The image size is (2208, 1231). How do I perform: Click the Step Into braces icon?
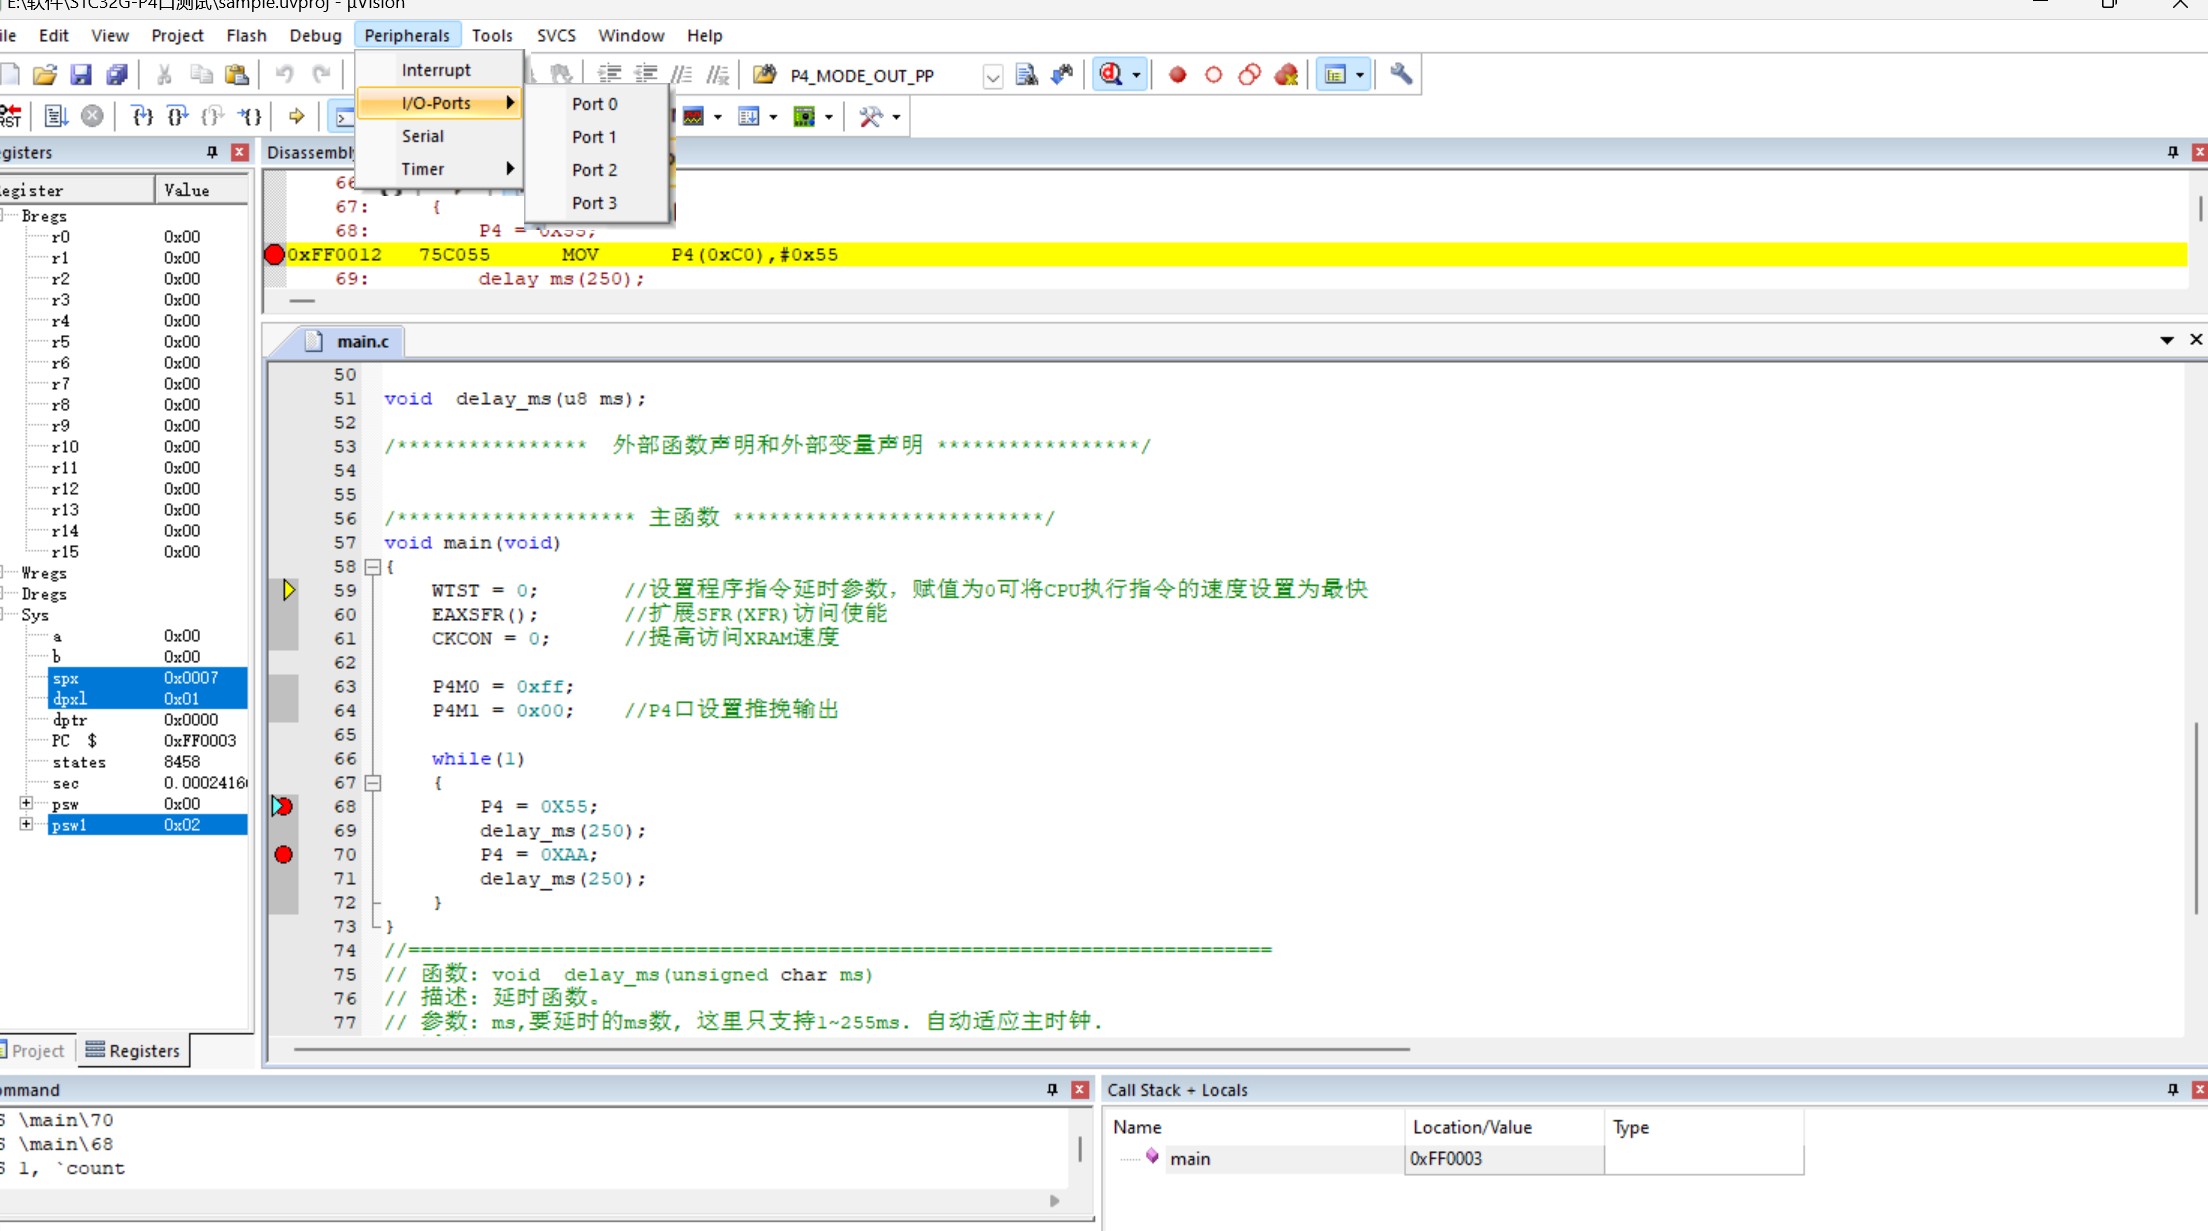click(143, 117)
